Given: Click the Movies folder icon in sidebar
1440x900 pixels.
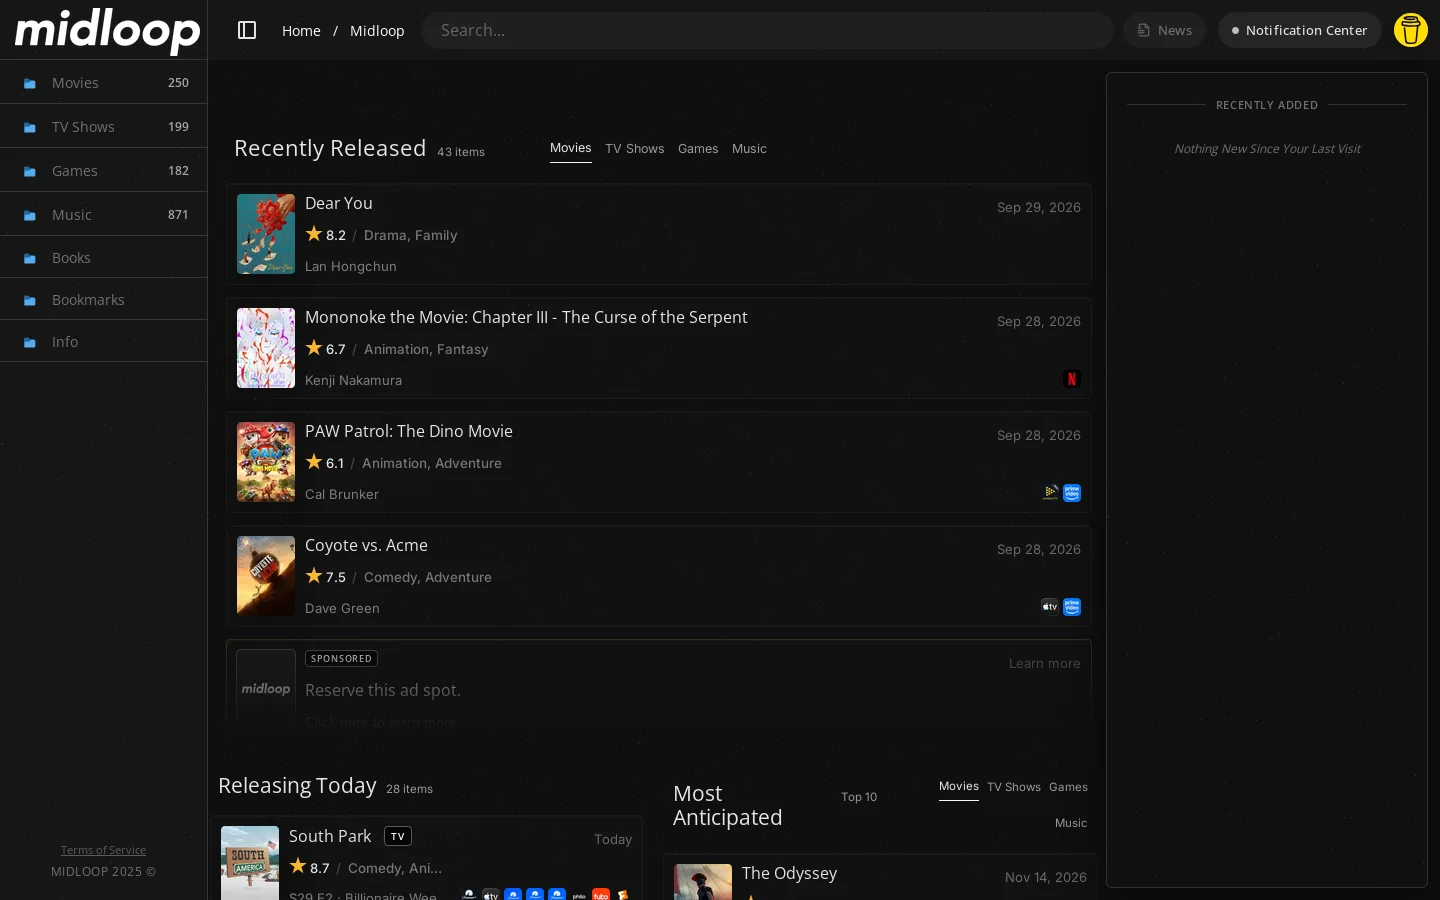Looking at the screenshot, I should tap(30, 84).
